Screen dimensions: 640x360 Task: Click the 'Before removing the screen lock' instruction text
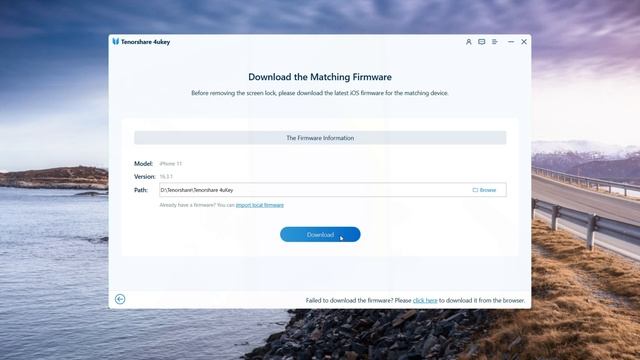(320, 93)
